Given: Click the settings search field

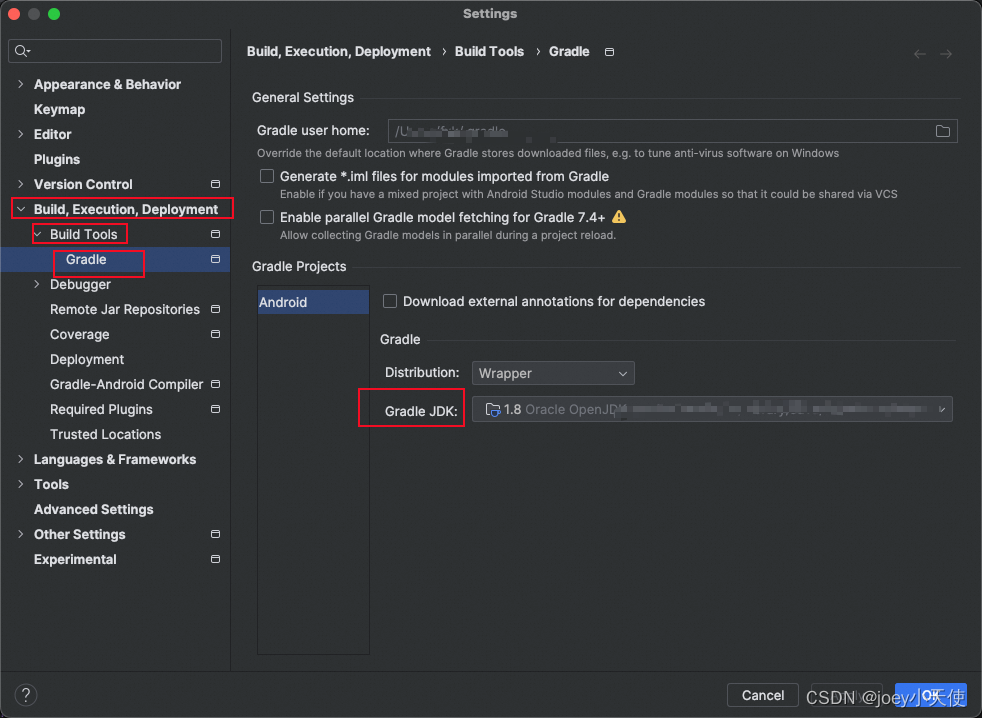Looking at the screenshot, I should (x=115, y=51).
